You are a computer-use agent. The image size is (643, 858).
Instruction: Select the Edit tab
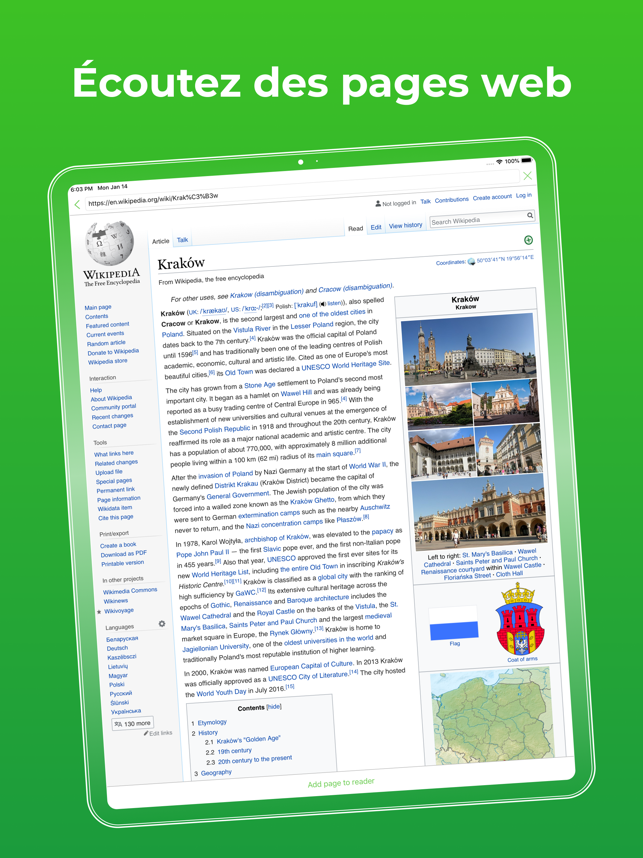[x=376, y=227]
